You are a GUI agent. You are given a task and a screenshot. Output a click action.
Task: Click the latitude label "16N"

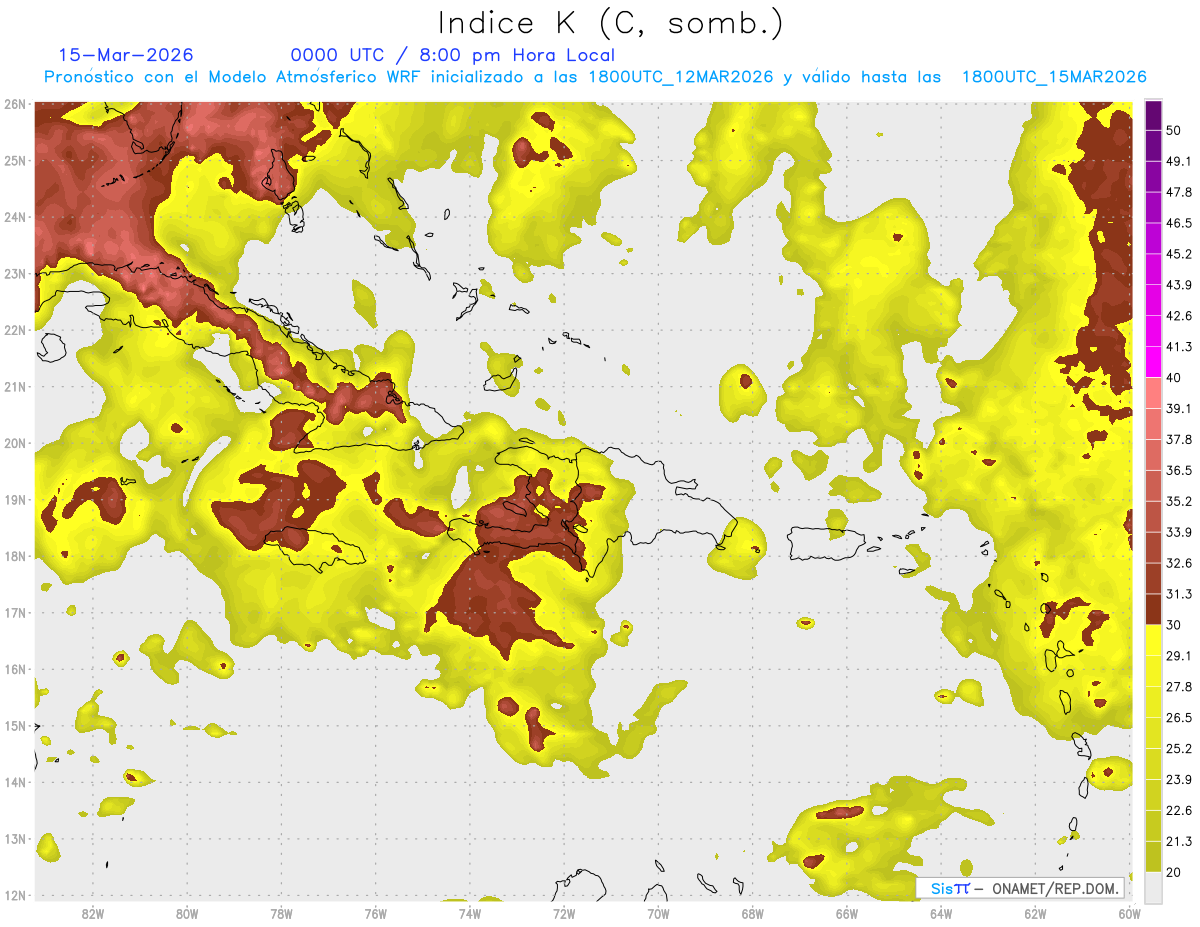click(15, 669)
